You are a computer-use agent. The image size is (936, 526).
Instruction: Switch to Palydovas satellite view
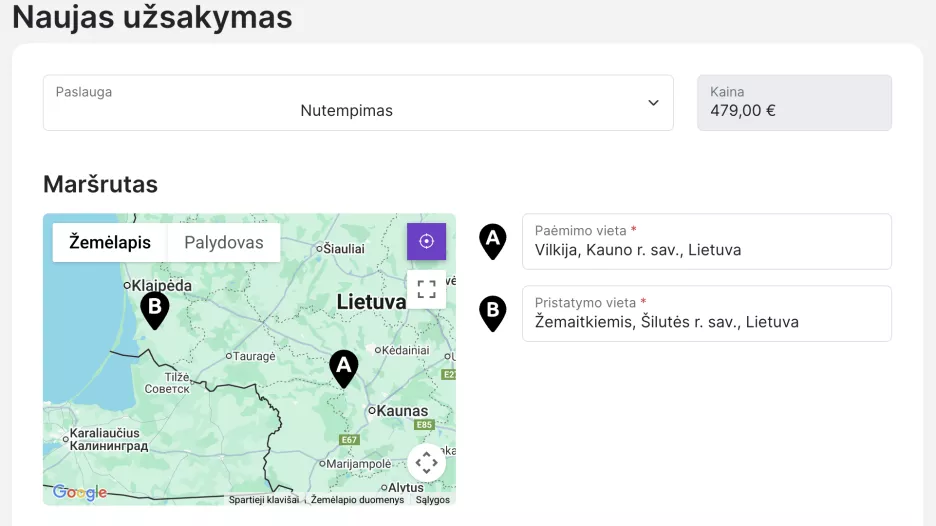coord(224,242)
